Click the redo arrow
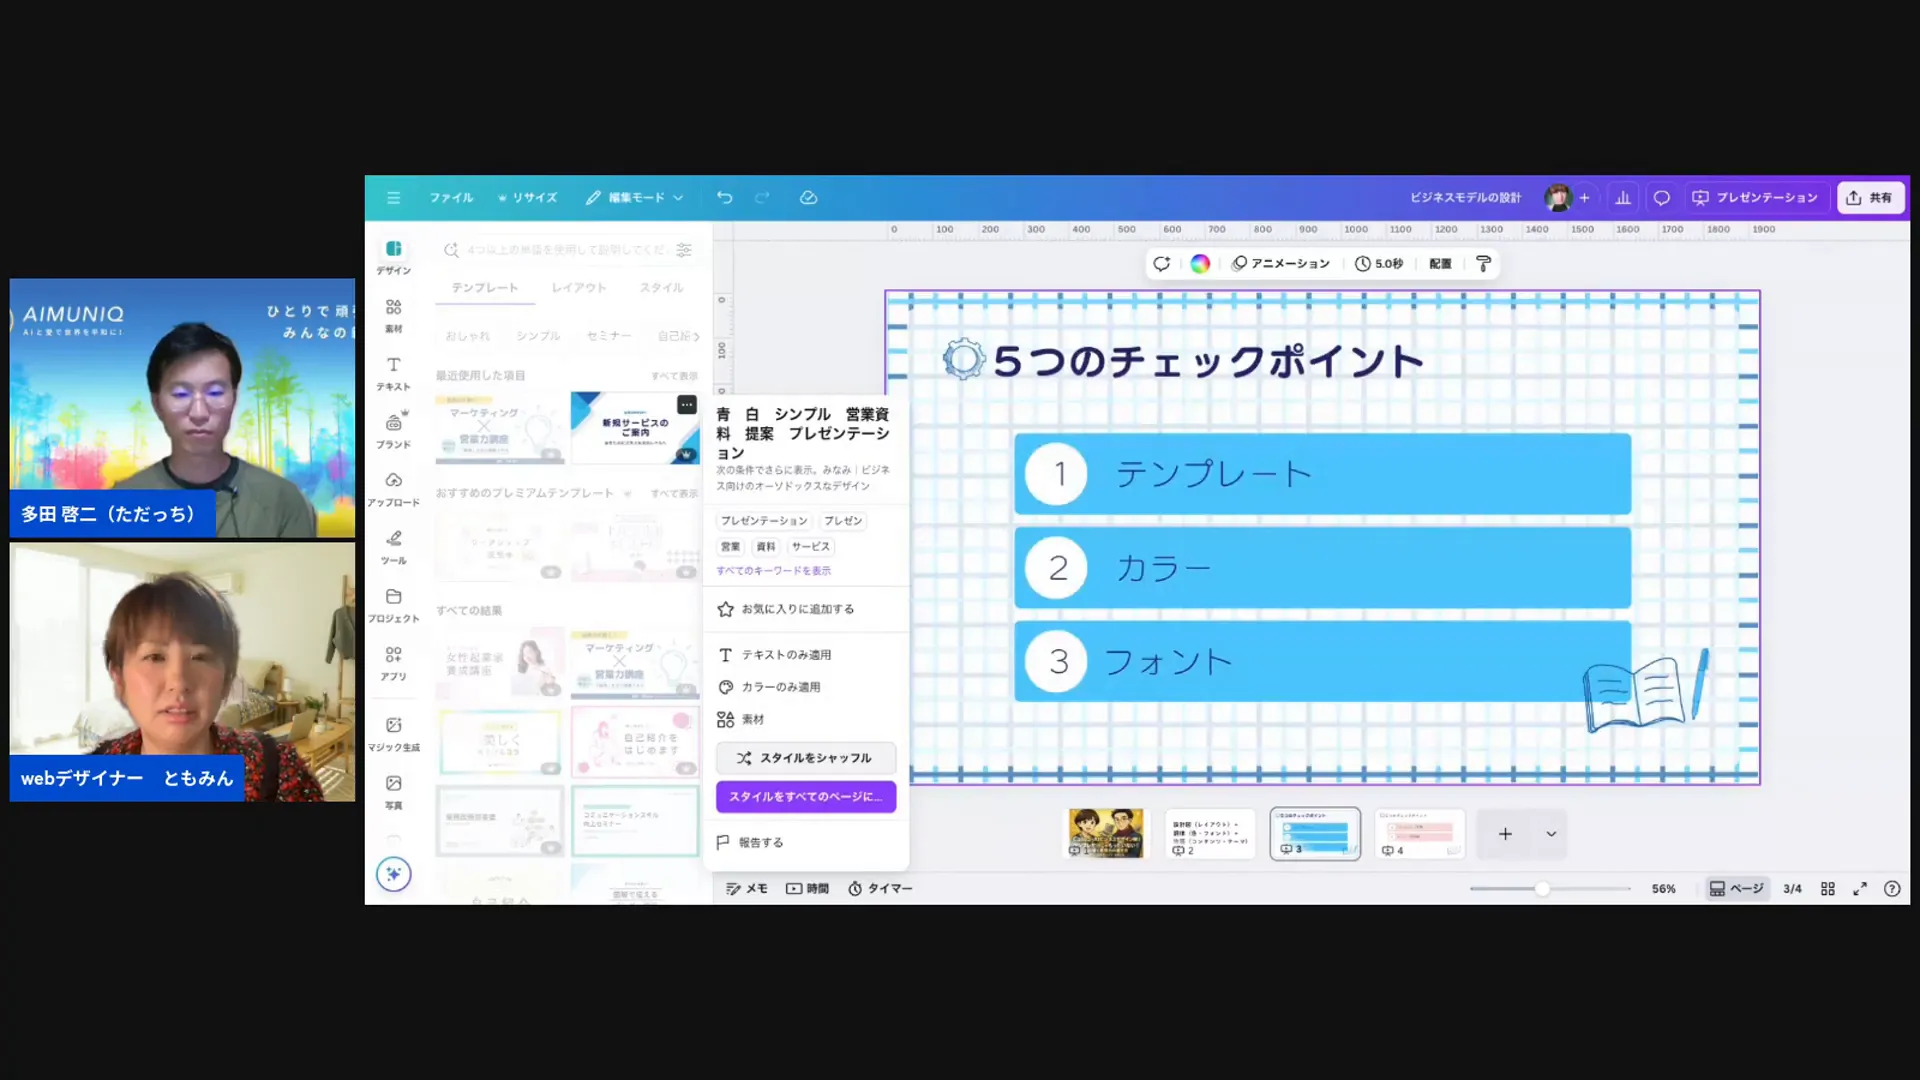 click(762, 198)
